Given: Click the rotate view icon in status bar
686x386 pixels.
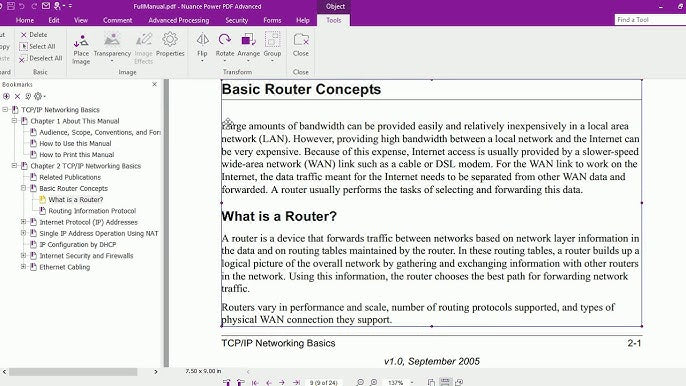Looking at the screenshot, I should coord(459,382).
